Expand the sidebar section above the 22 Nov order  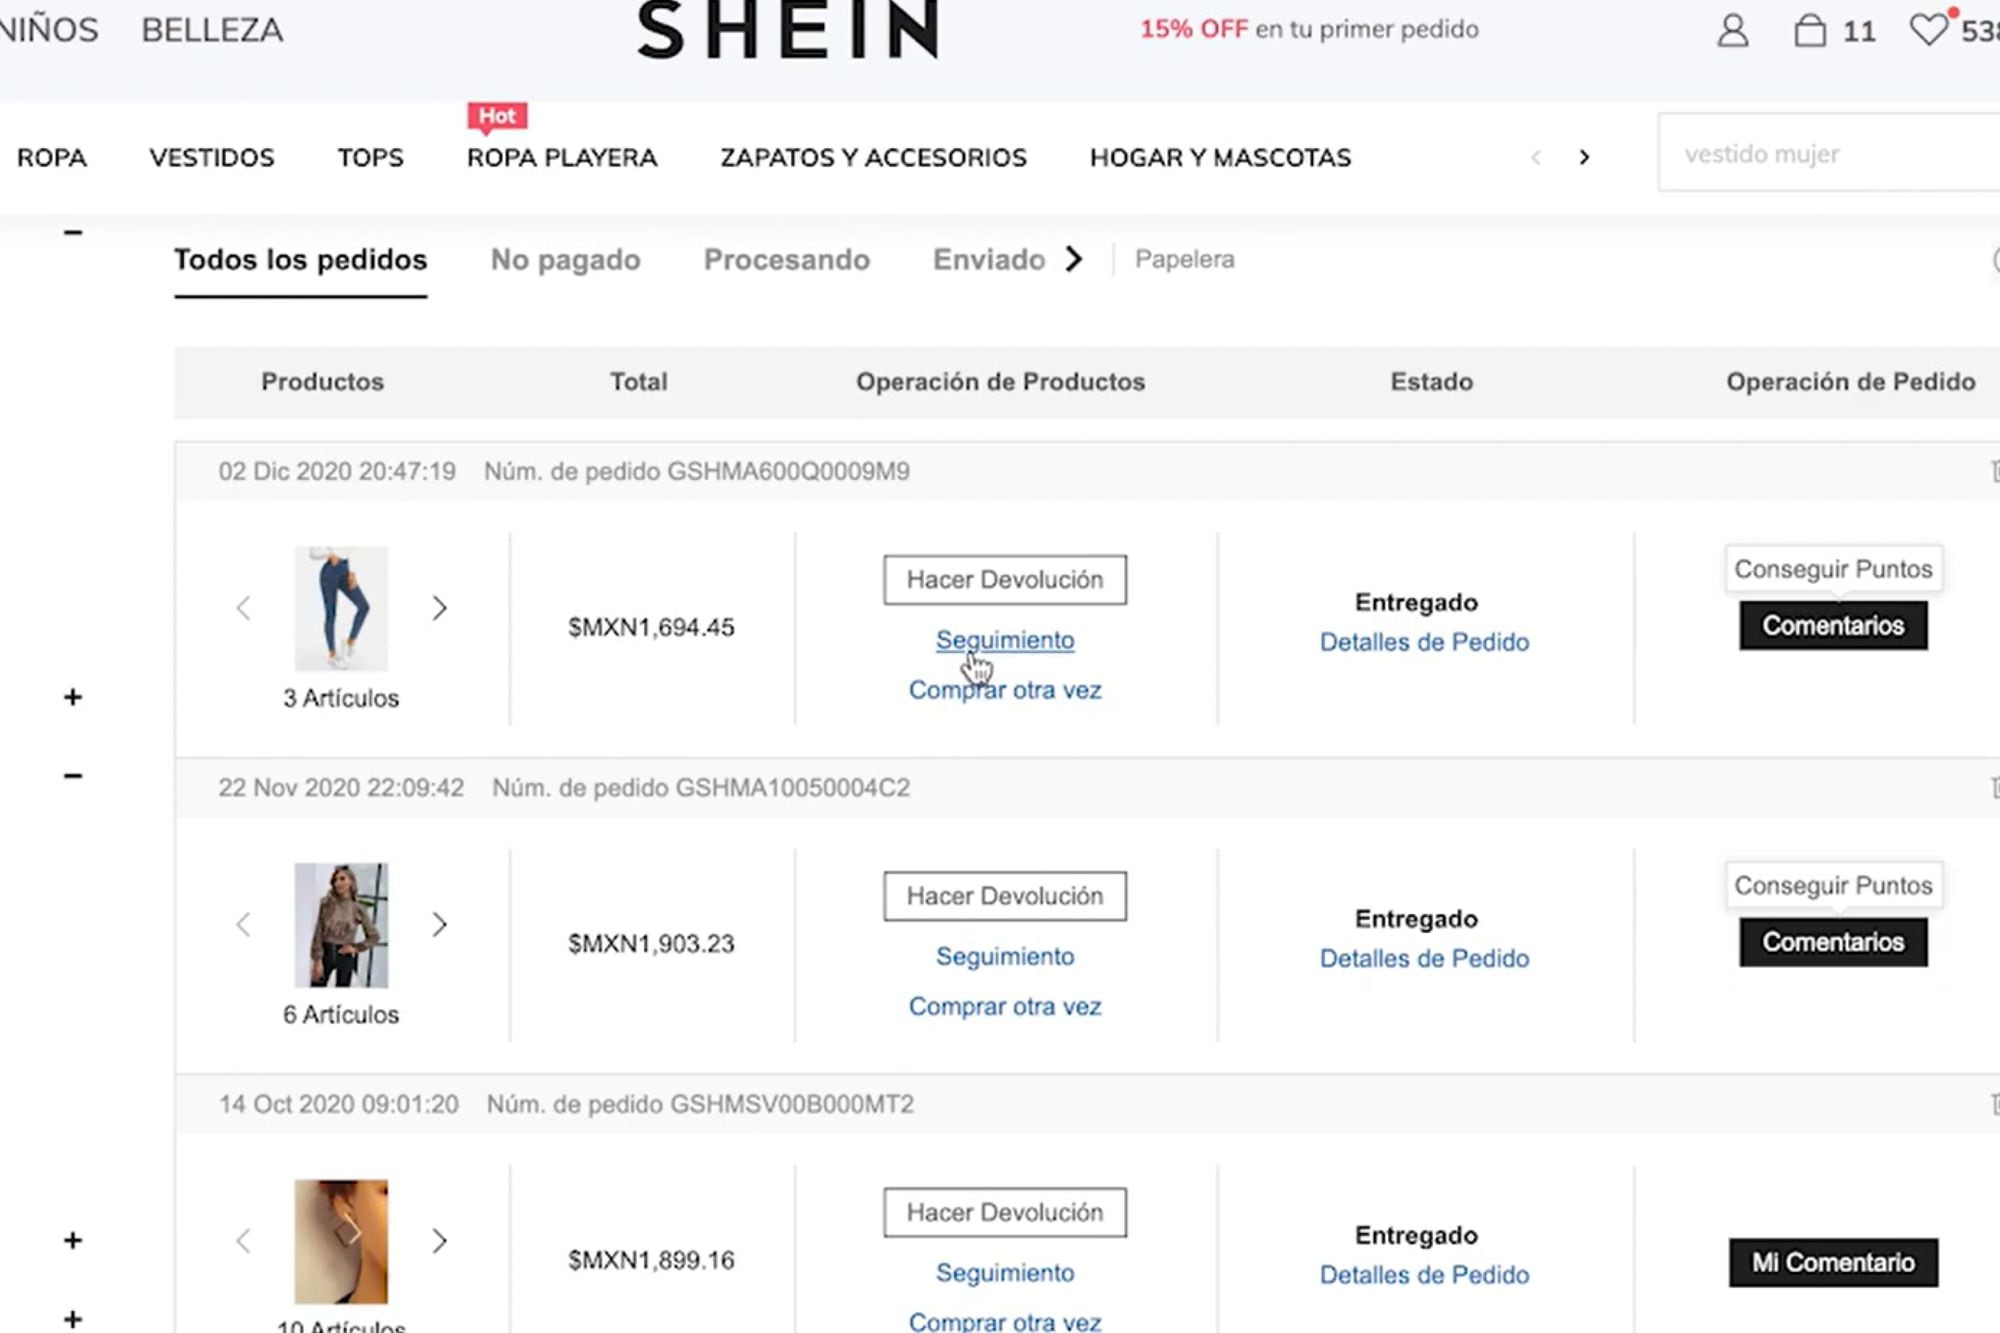[72, 697]
